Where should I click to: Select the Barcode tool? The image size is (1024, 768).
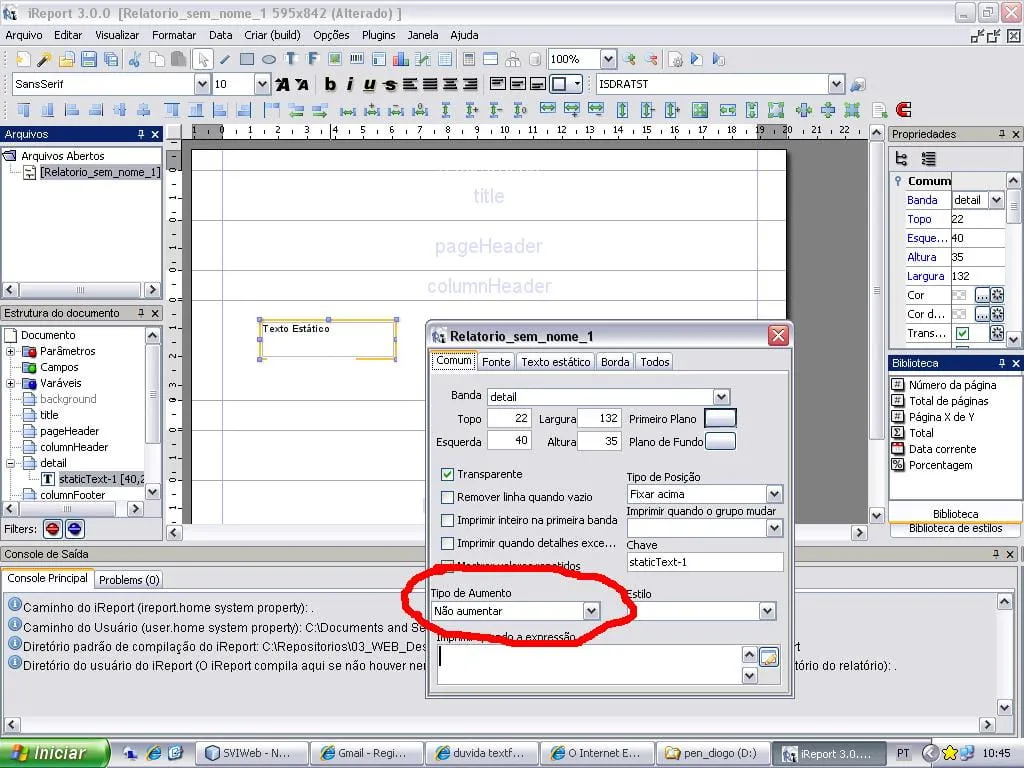(357, 60)
